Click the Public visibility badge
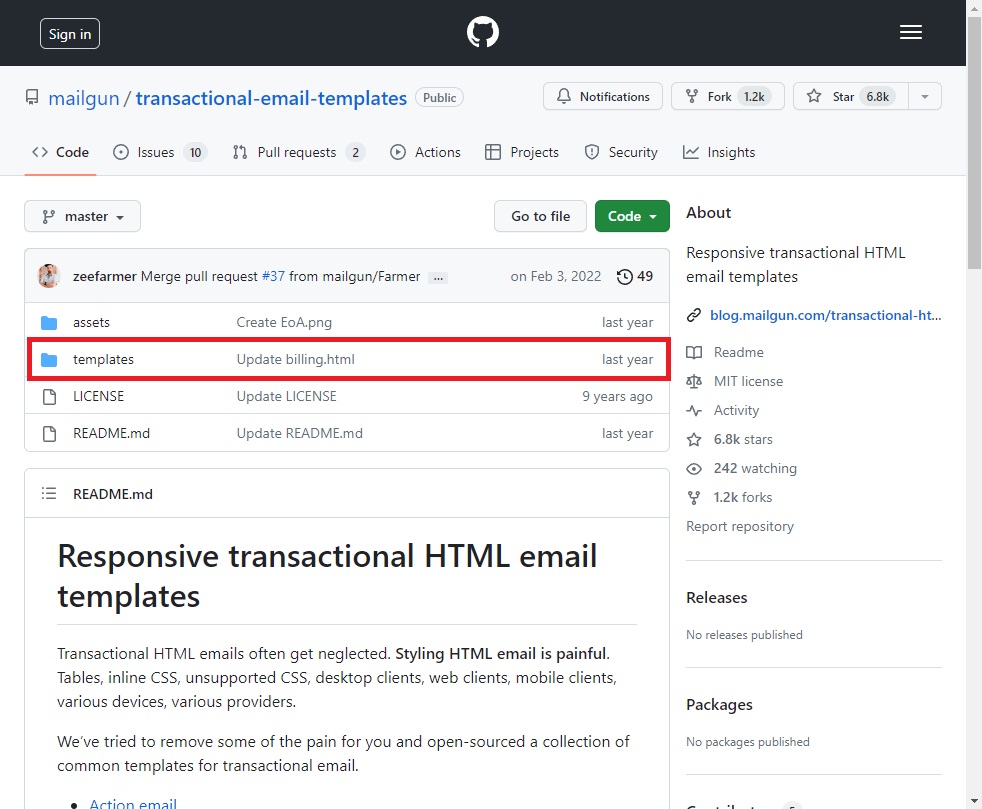This screenshot has width=982, height=809. tap(440, 98)
